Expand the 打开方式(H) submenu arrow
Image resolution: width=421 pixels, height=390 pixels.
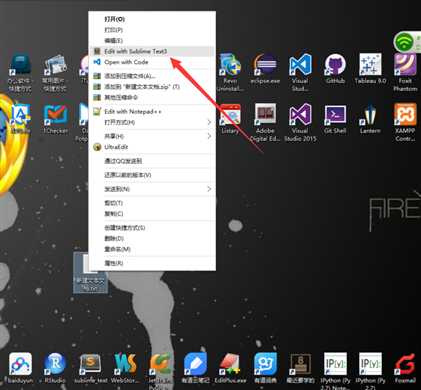[x=209, y=122]
